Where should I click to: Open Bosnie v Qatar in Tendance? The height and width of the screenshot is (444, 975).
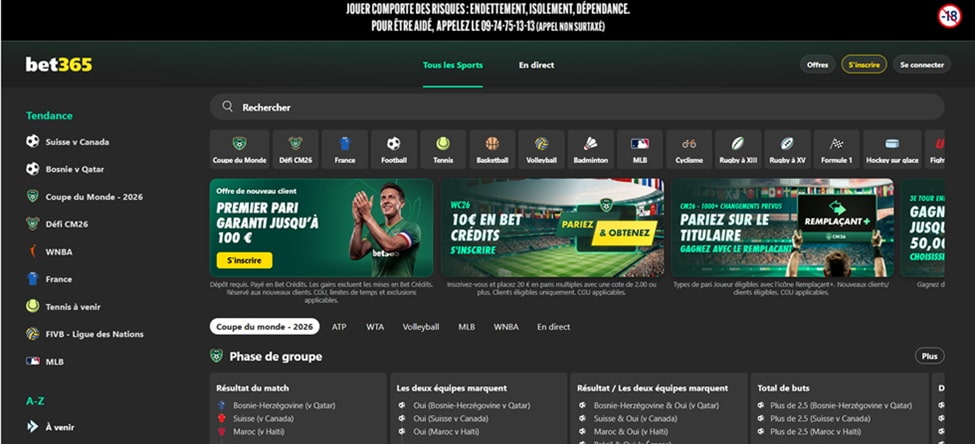(75, 169)
